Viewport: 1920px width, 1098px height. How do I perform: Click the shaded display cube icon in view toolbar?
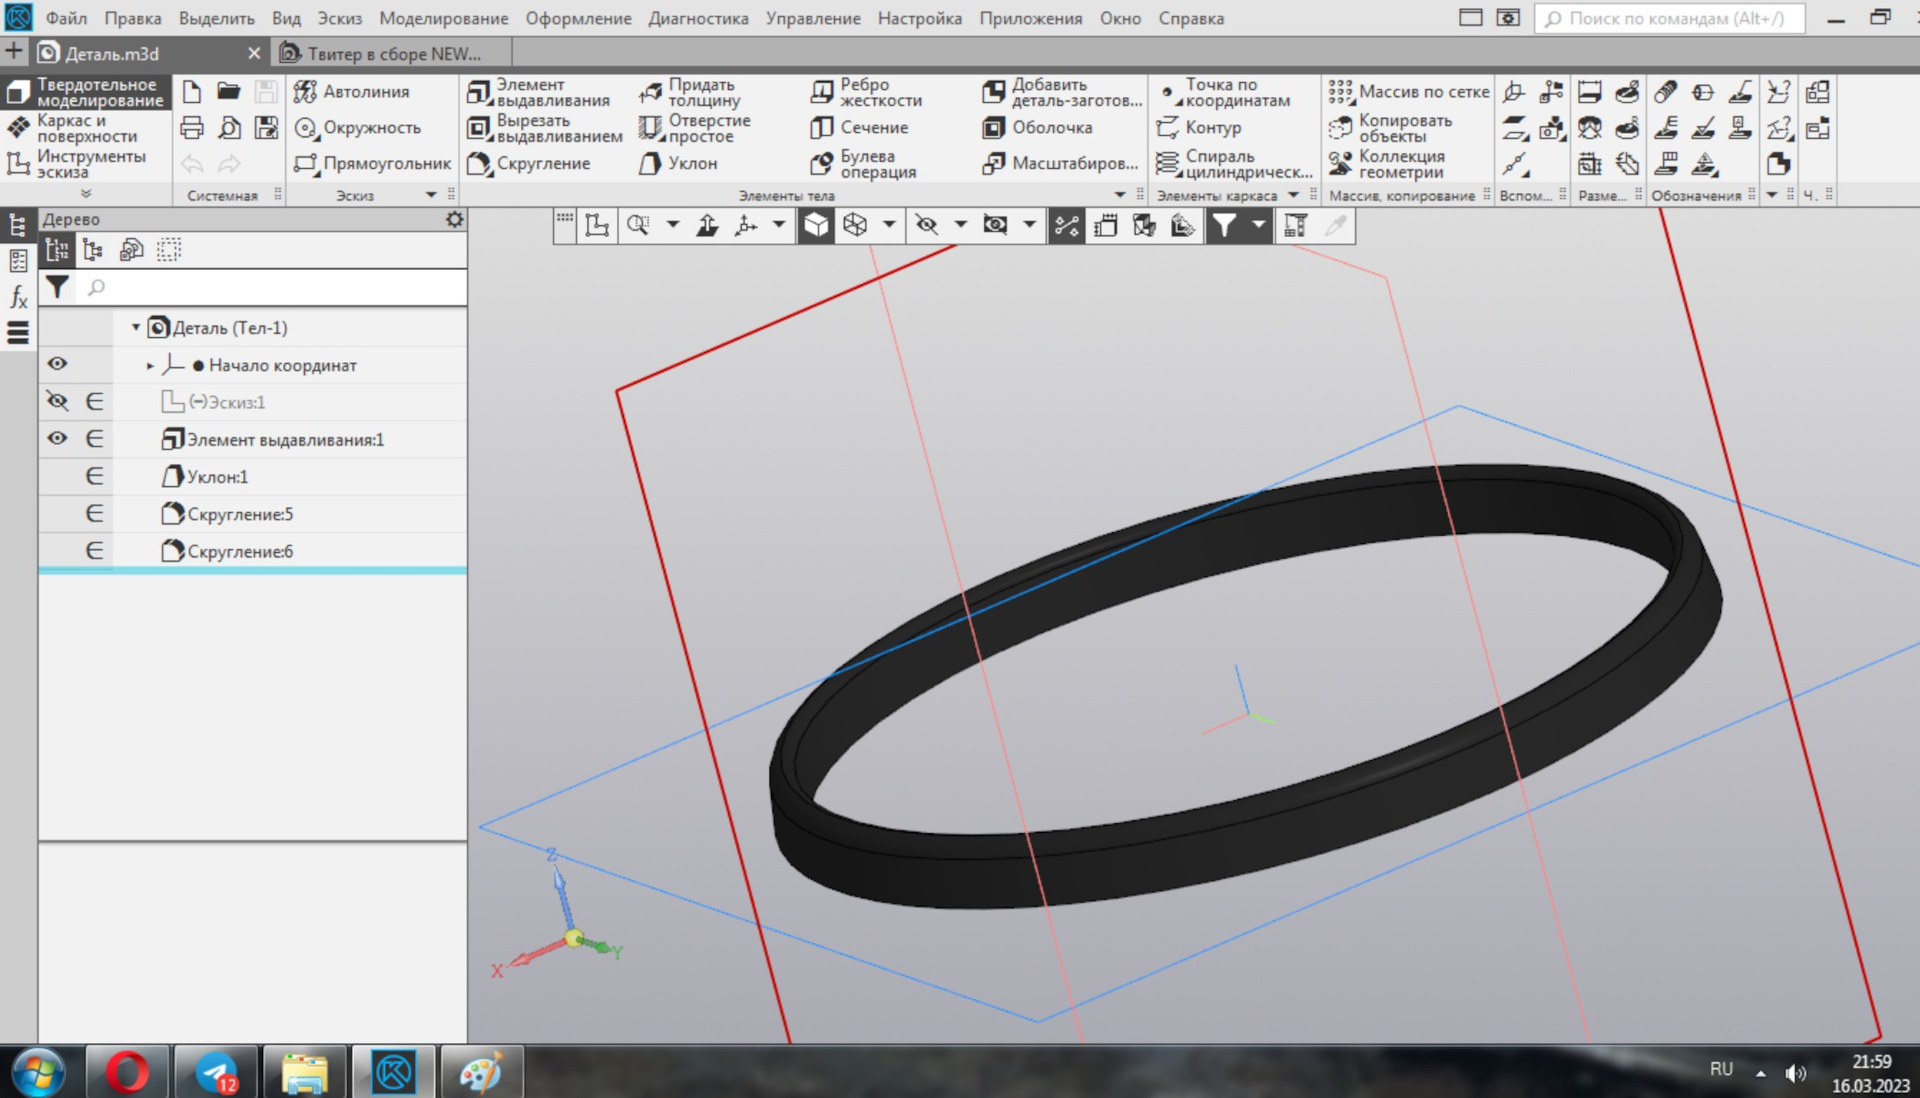(816, 225)
